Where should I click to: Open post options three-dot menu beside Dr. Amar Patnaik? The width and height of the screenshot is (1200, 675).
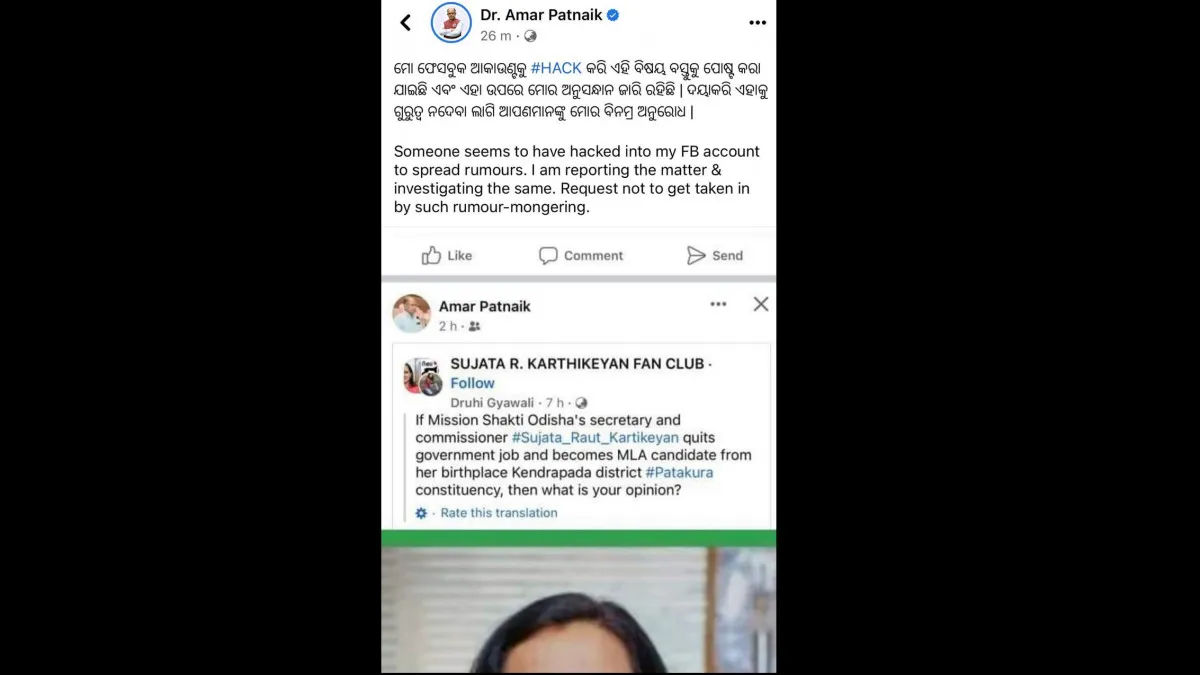[x=757, y=22]
